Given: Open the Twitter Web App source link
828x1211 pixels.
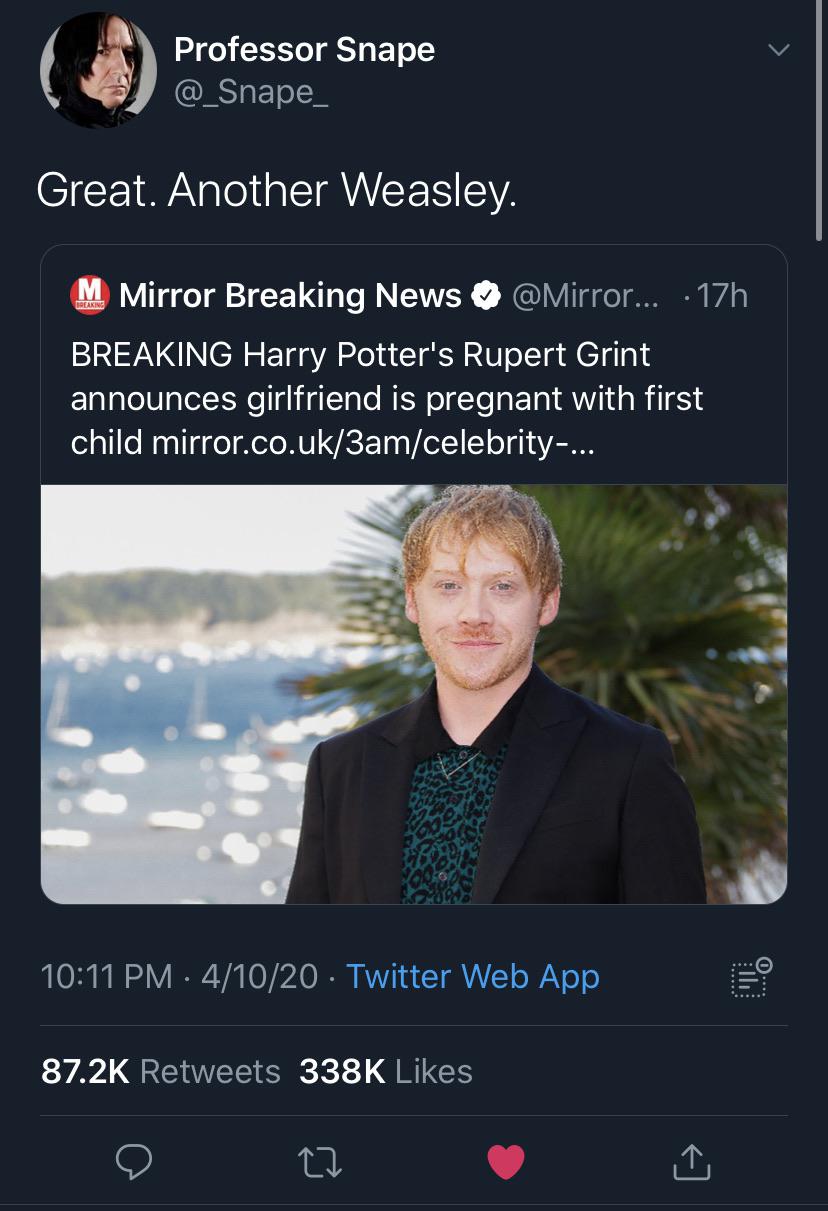Looking at the screenshot, I should click(x=472, y=977).
